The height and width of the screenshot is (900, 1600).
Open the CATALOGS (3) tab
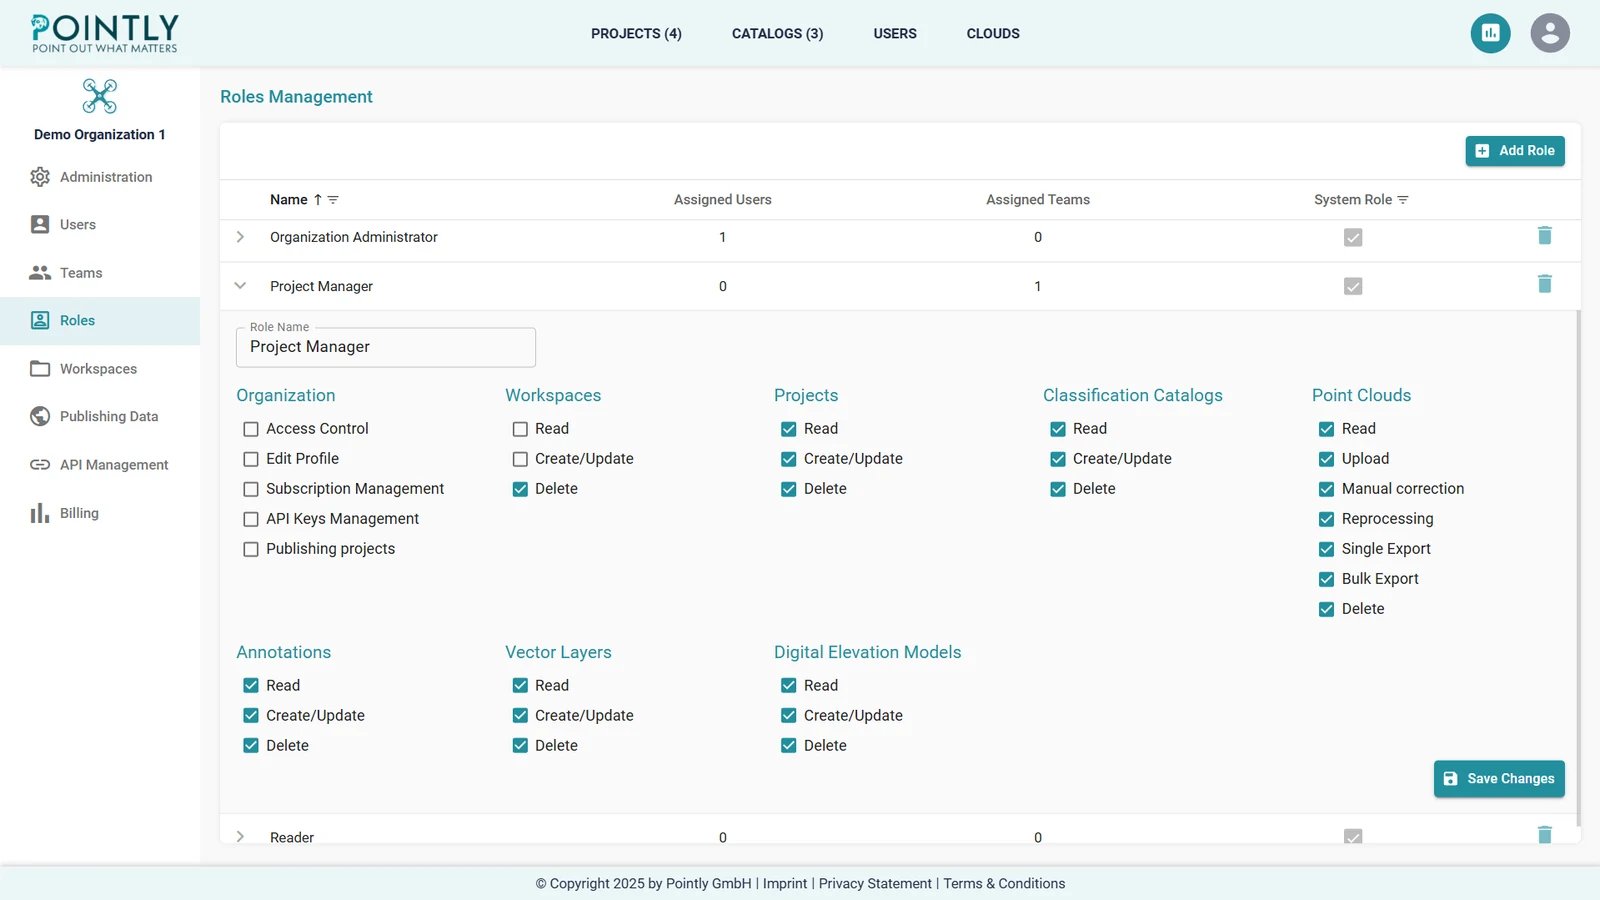[x=777, y=33]
